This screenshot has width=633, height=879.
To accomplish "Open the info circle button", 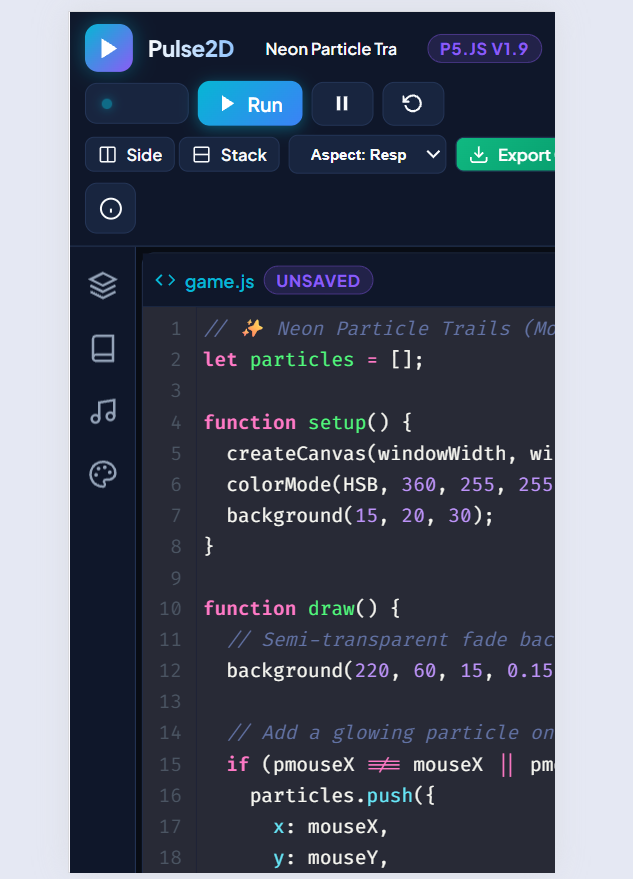I will (110, 209).
